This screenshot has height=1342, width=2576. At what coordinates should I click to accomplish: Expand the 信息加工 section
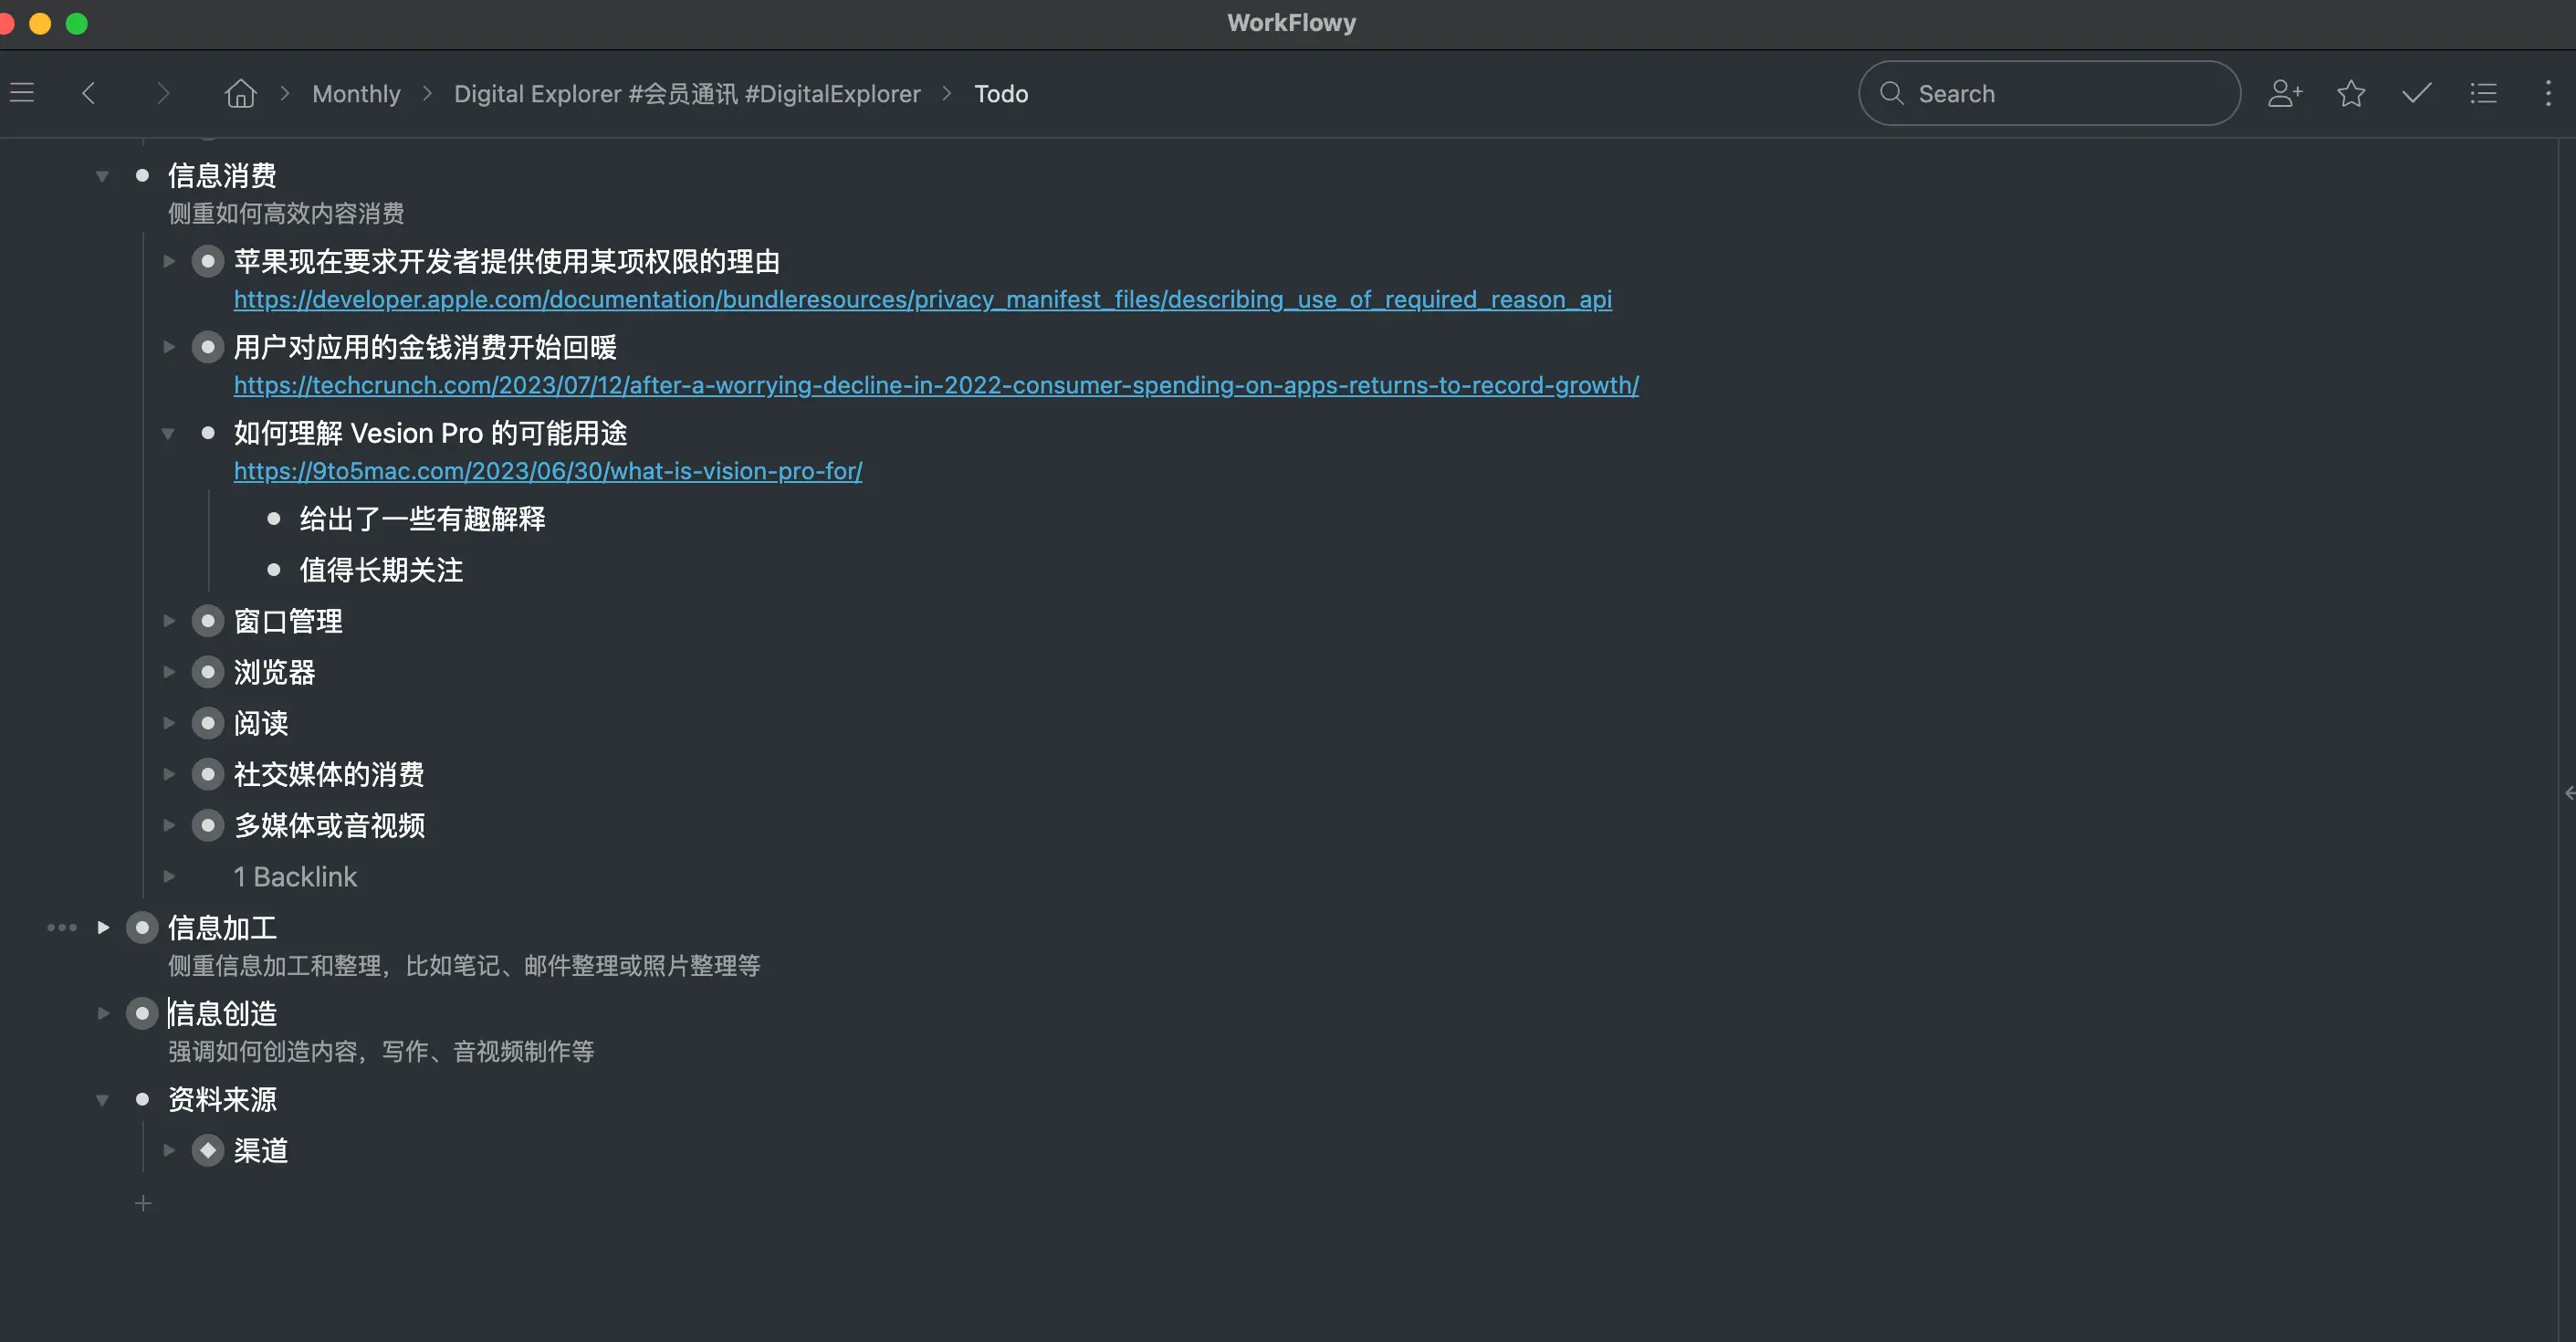(103, 928)
